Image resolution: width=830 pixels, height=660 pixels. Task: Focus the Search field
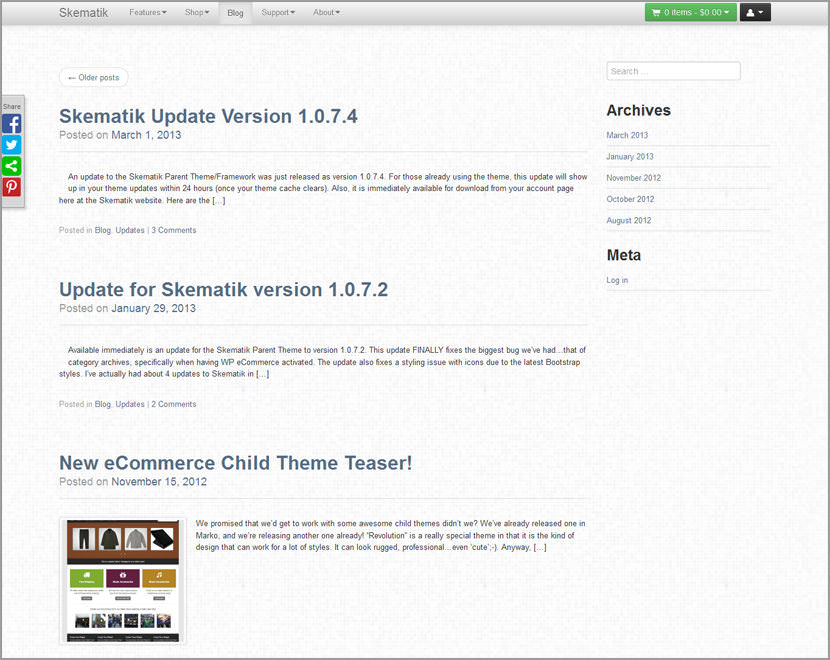point(673,71)
